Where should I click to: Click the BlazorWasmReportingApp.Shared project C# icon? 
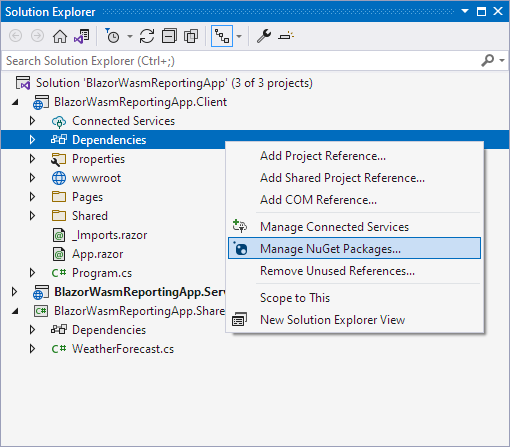pyautogui.click(x=41, y=311)
